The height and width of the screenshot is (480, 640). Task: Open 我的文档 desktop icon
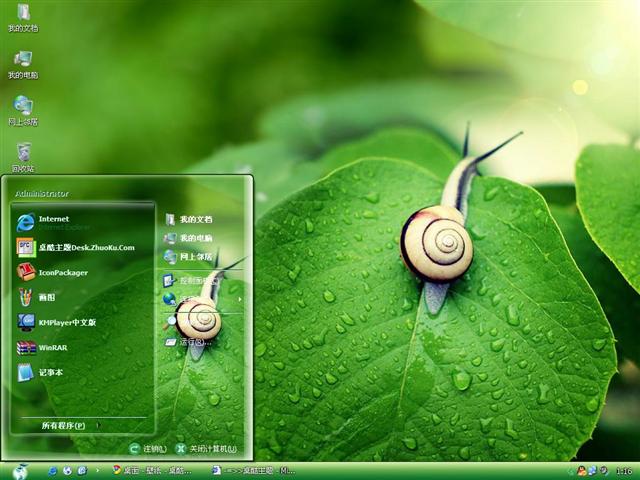click(23, 16)
